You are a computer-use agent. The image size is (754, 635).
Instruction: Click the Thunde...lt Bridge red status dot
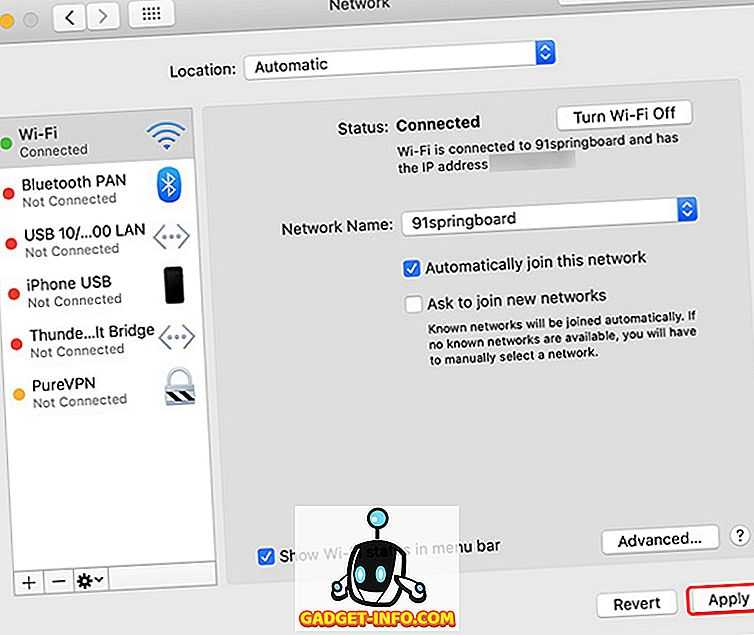(x=16, y=344)
